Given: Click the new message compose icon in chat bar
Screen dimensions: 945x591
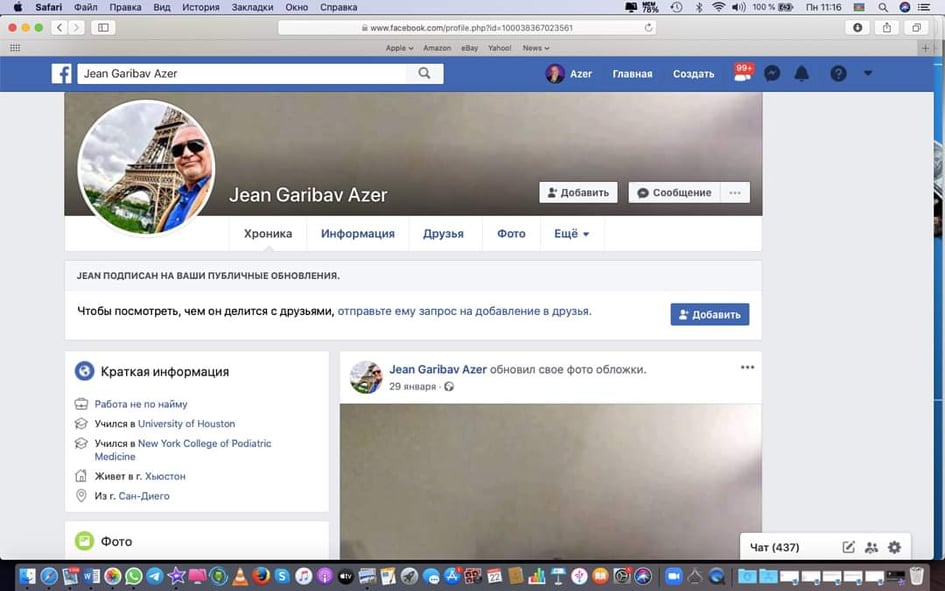Looking at the screenshot, I should pyautogui.click(x=849, y=547).
